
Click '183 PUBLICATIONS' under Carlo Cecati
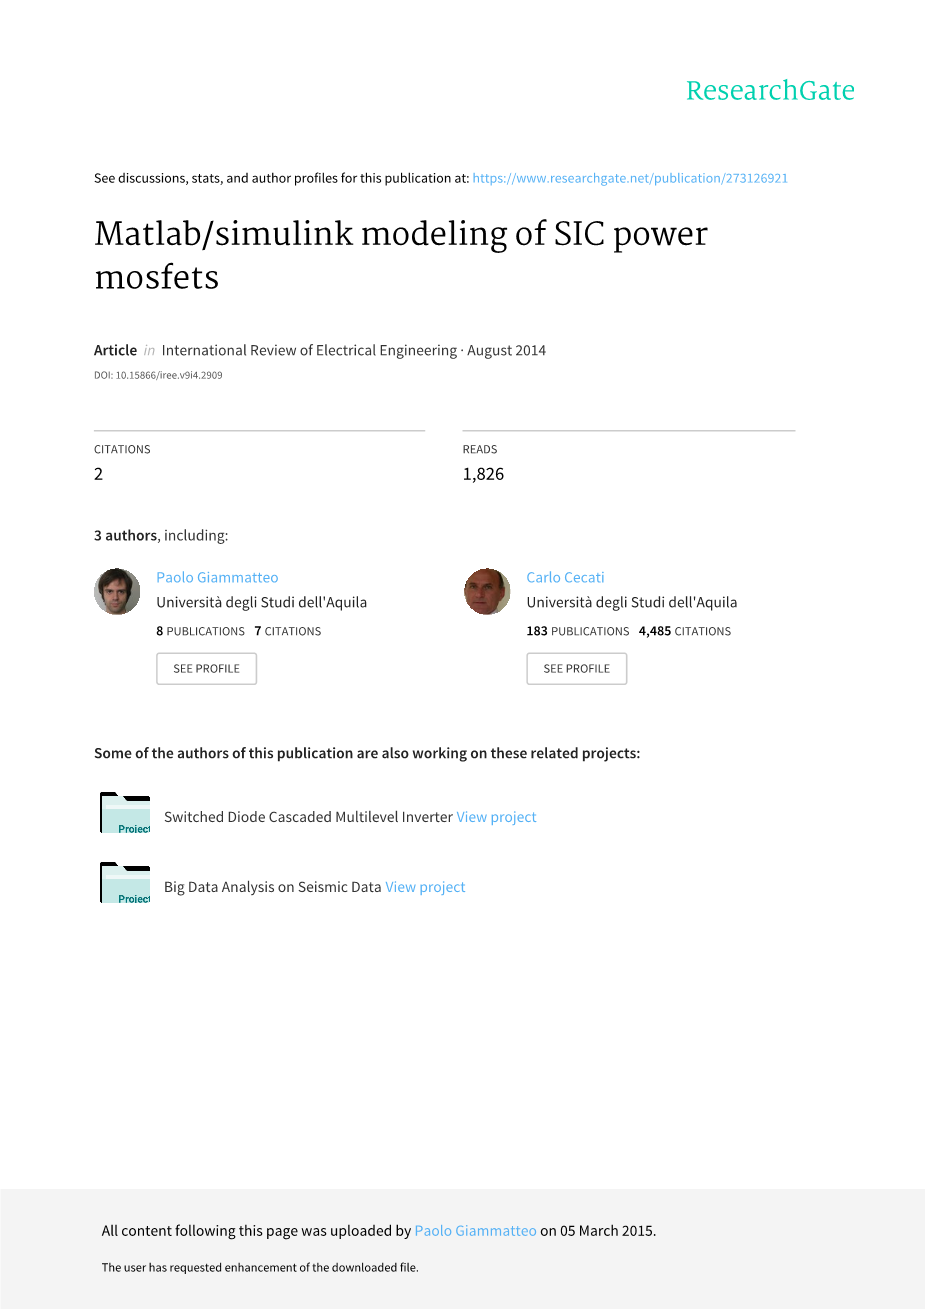[578, 631]
